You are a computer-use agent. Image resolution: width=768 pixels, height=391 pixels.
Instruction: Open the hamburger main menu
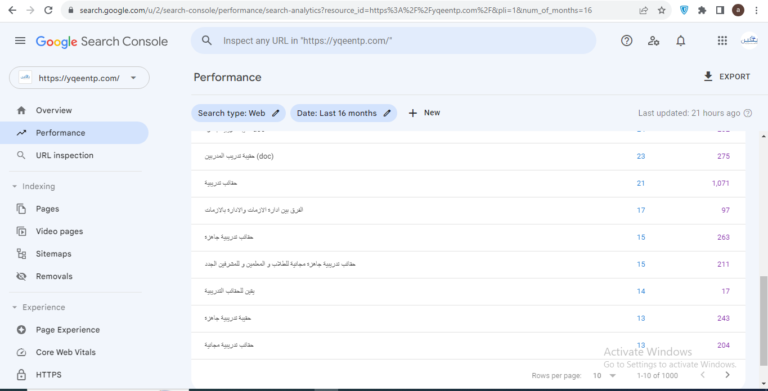coord(20,41)
